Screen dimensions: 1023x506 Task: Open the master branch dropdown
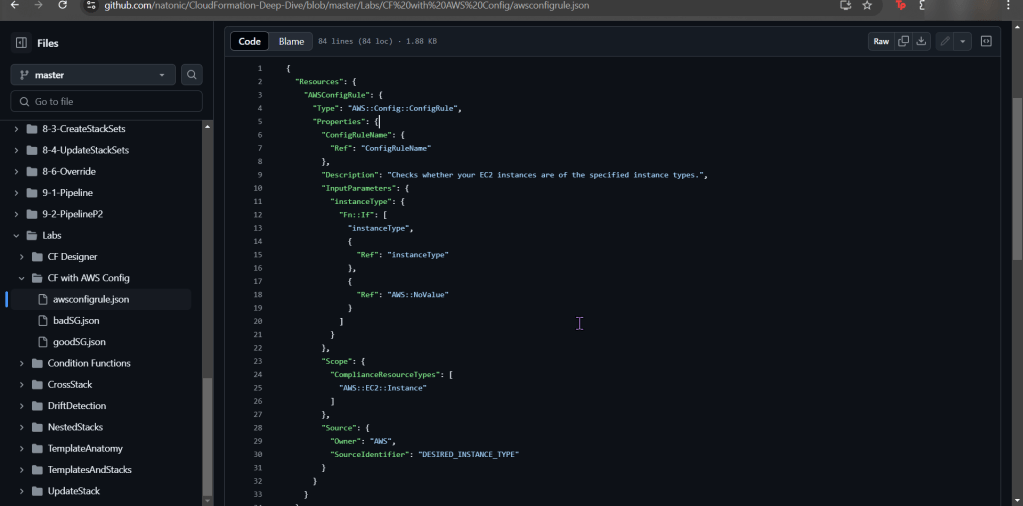pyautogui.click(x=93, y=75)
